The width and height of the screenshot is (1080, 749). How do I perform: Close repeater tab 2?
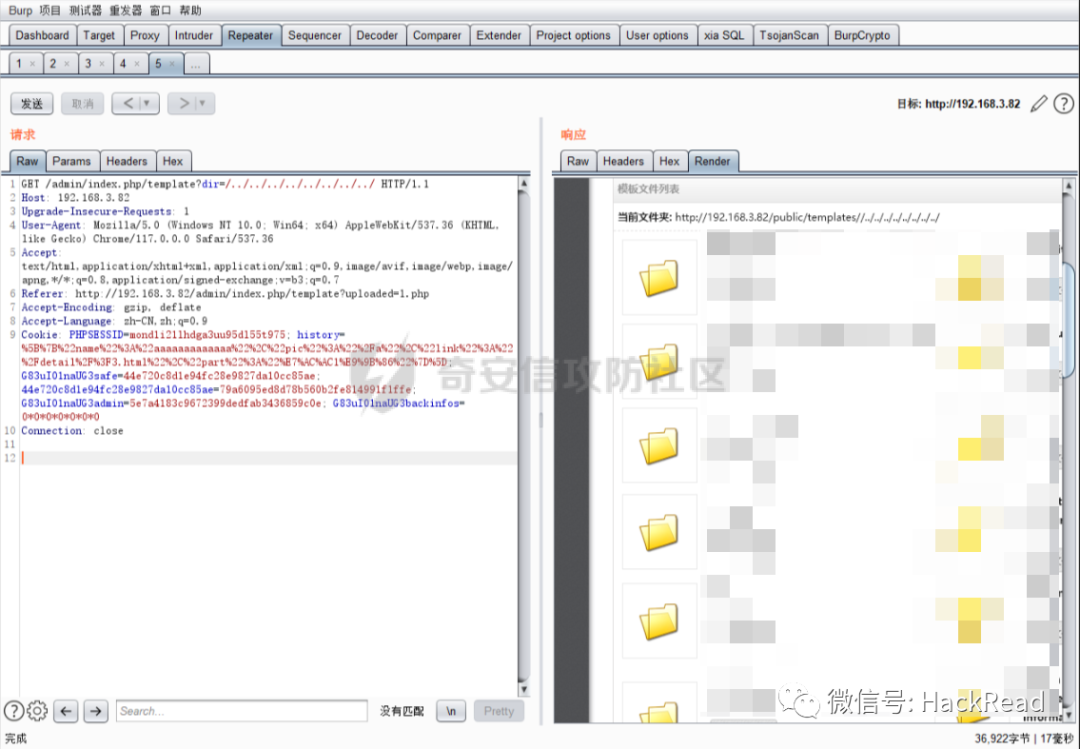click(x=67, y=63)
